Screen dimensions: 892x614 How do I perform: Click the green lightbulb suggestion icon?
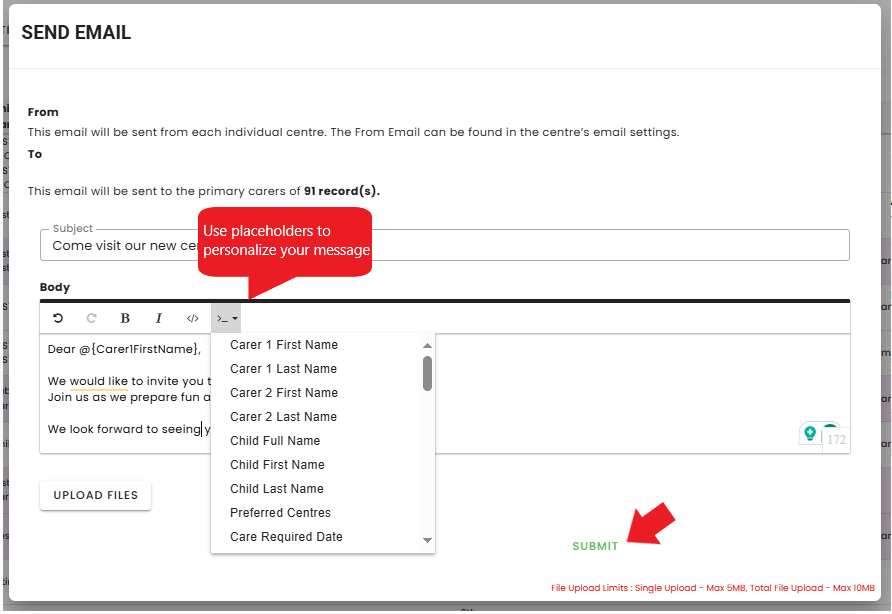click(810, 434)
